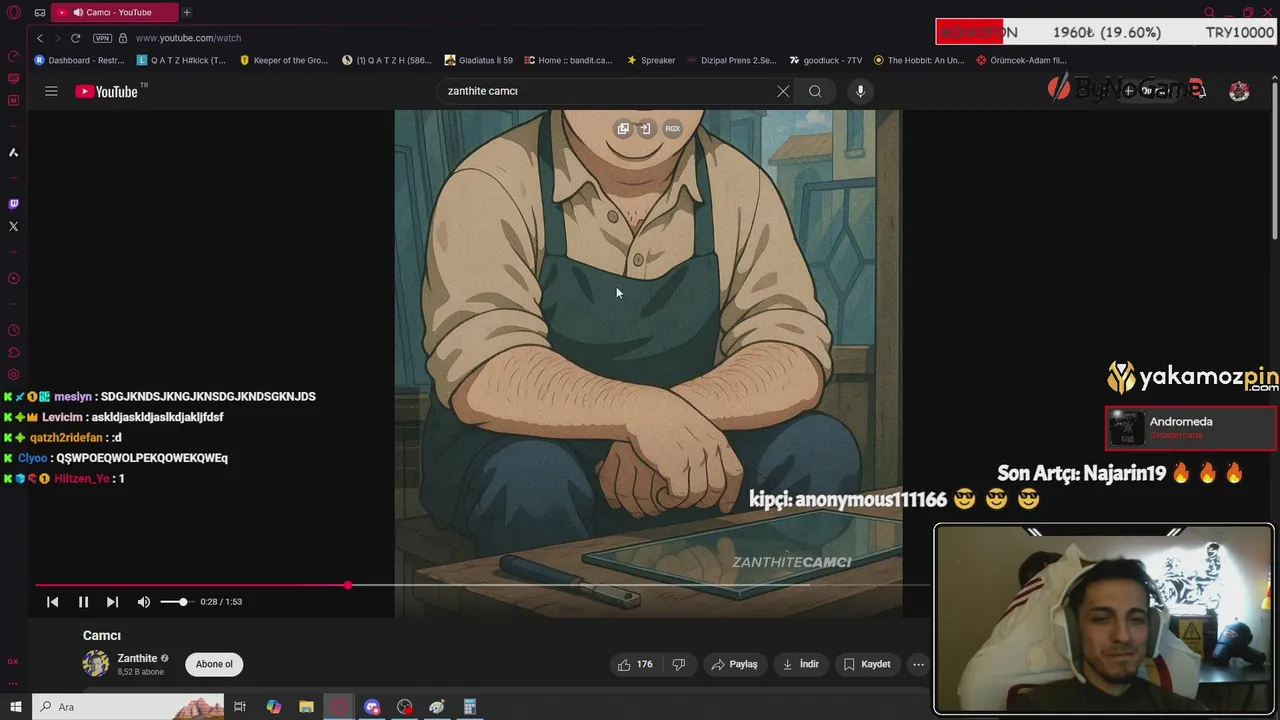Go to the previous video

pos(53,602)
